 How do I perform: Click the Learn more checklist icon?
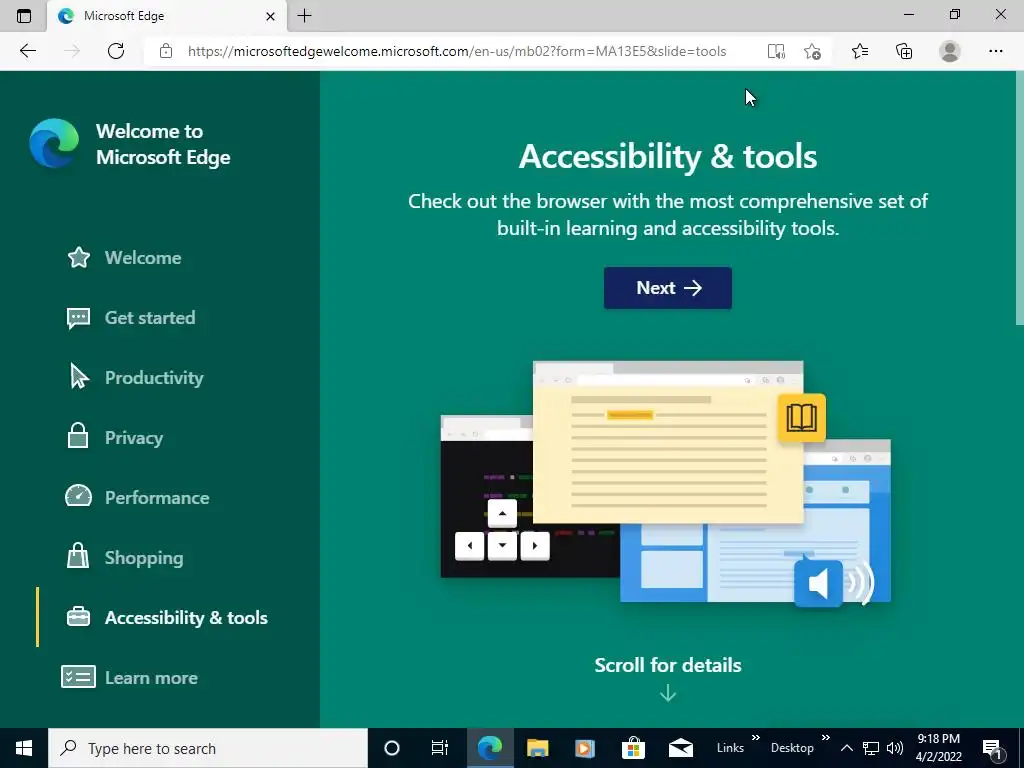pos(78,677)
